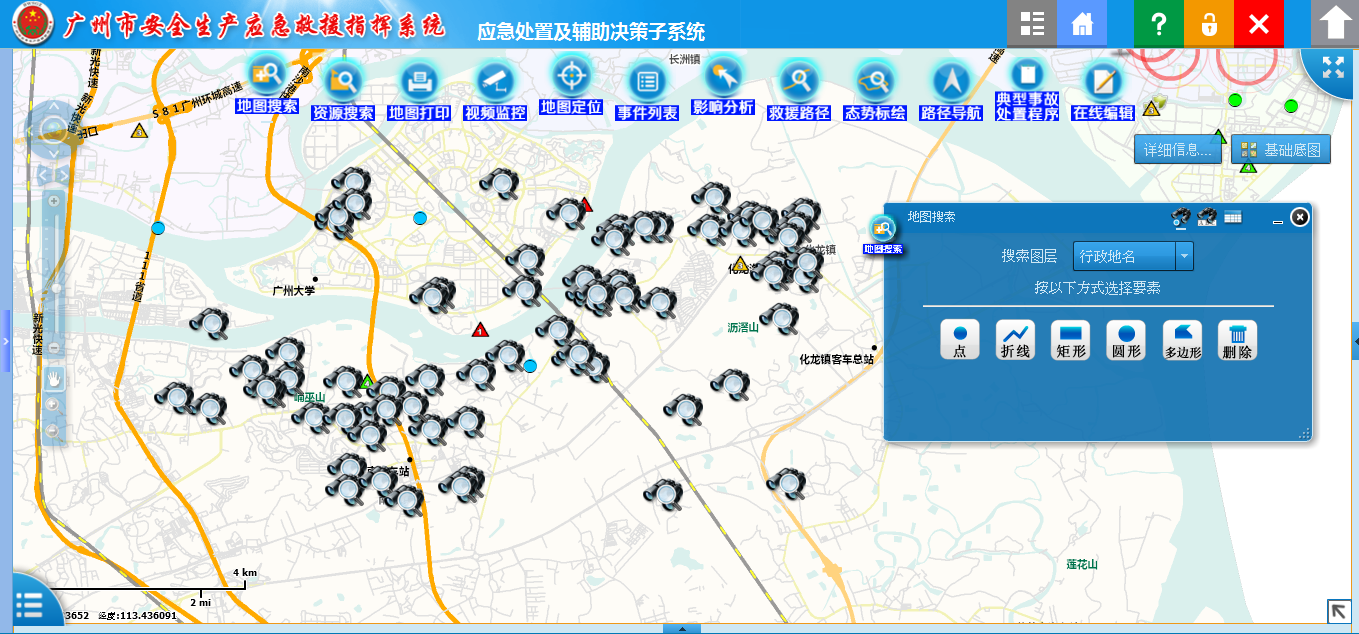
Task: Select the 地图定位 map locate tool
Action: point(571,84)
